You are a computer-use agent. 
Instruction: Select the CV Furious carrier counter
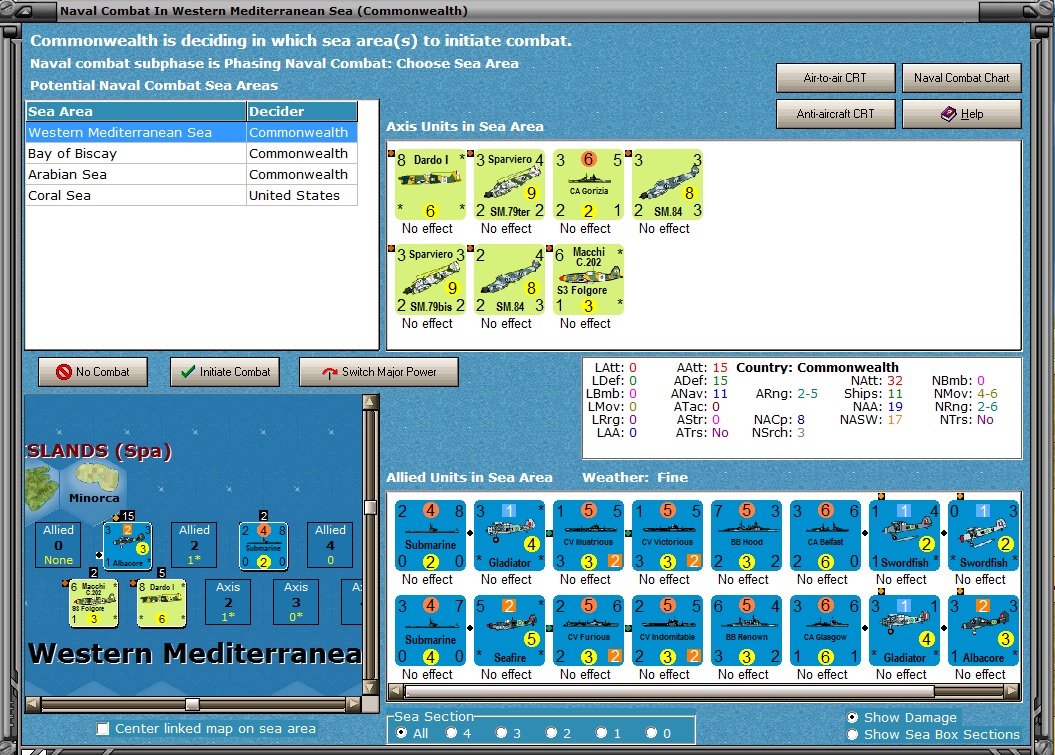588,630
